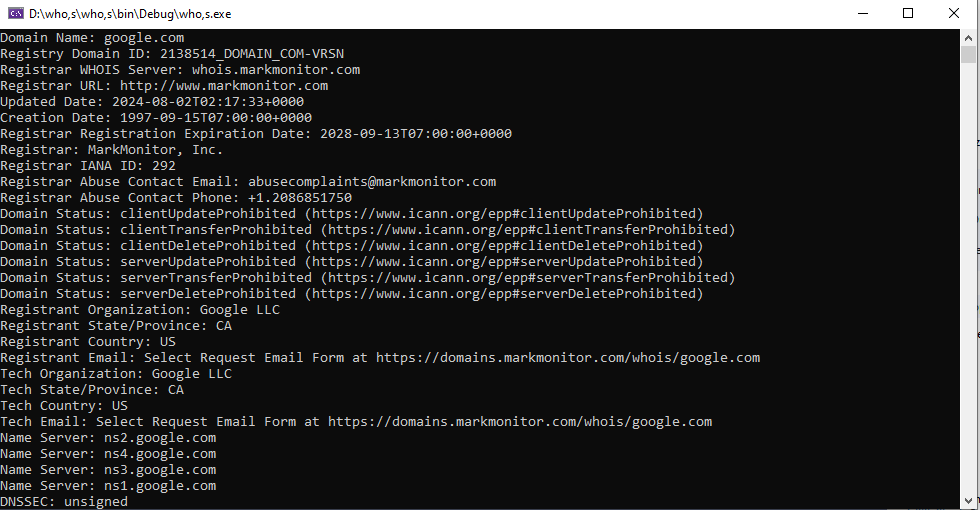Click abusecomplaints@markmonitor.com email address

click(372, 182)
